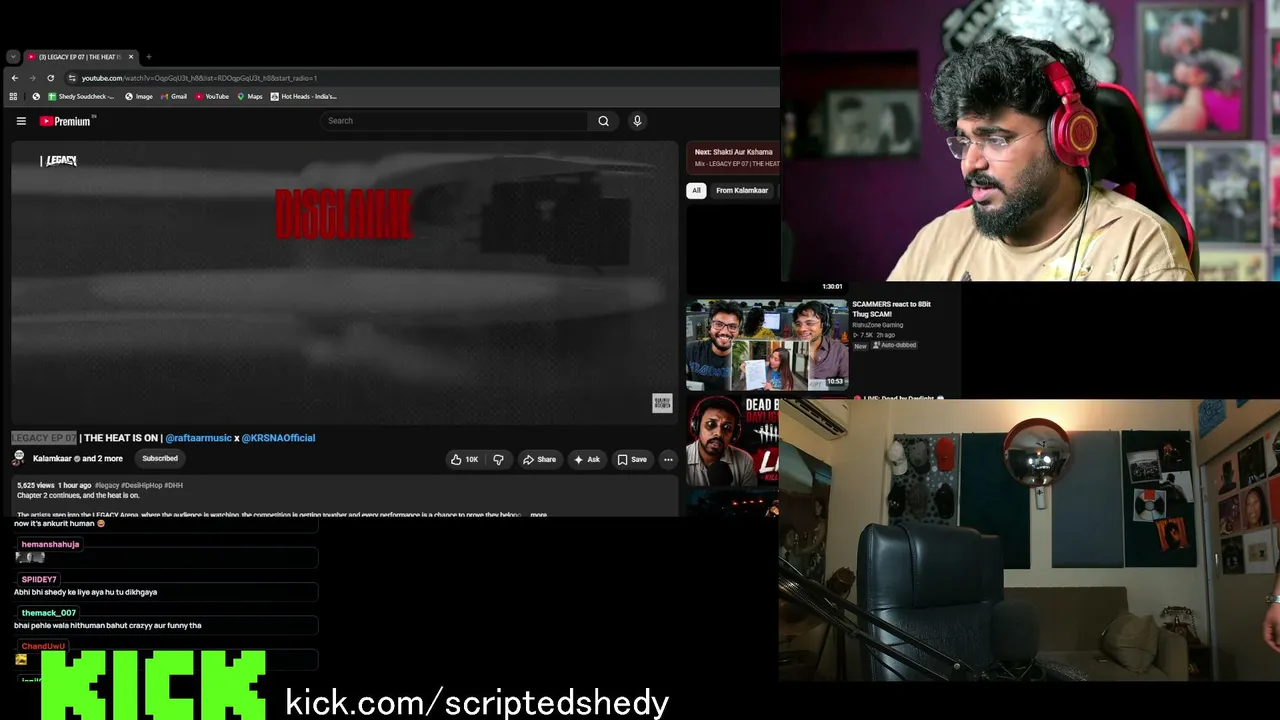Viewport: 1280px width, 720px height.
Task: Close the LEGACY EP 07 browser tab
Action: (x=129, y=57)
